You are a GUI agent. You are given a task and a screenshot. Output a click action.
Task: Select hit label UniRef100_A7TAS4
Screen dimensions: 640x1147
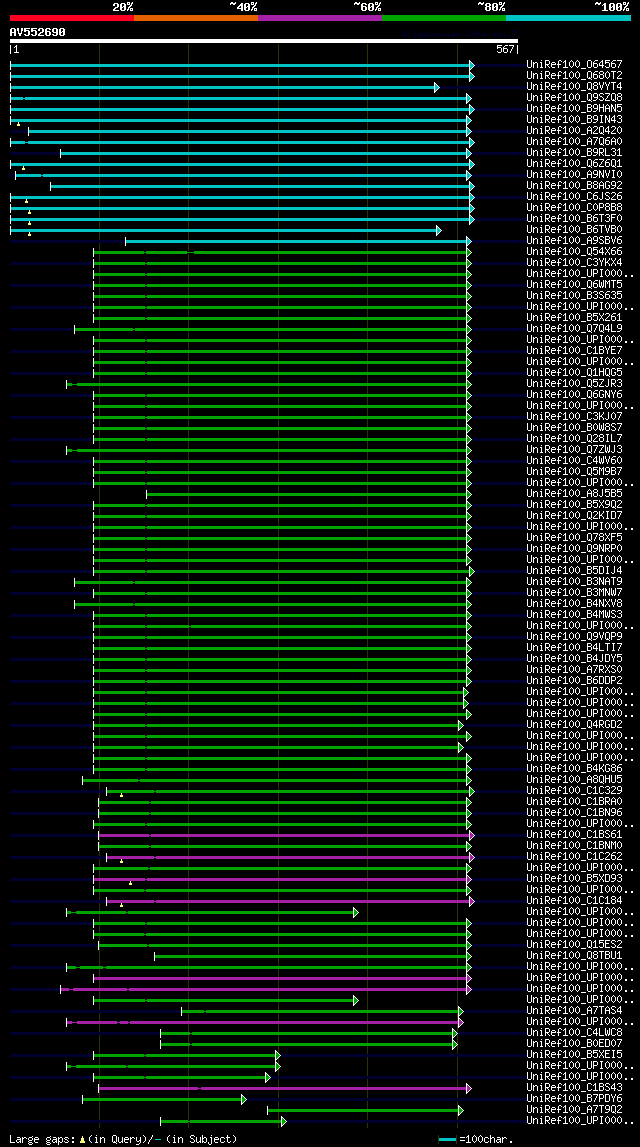574,1011
